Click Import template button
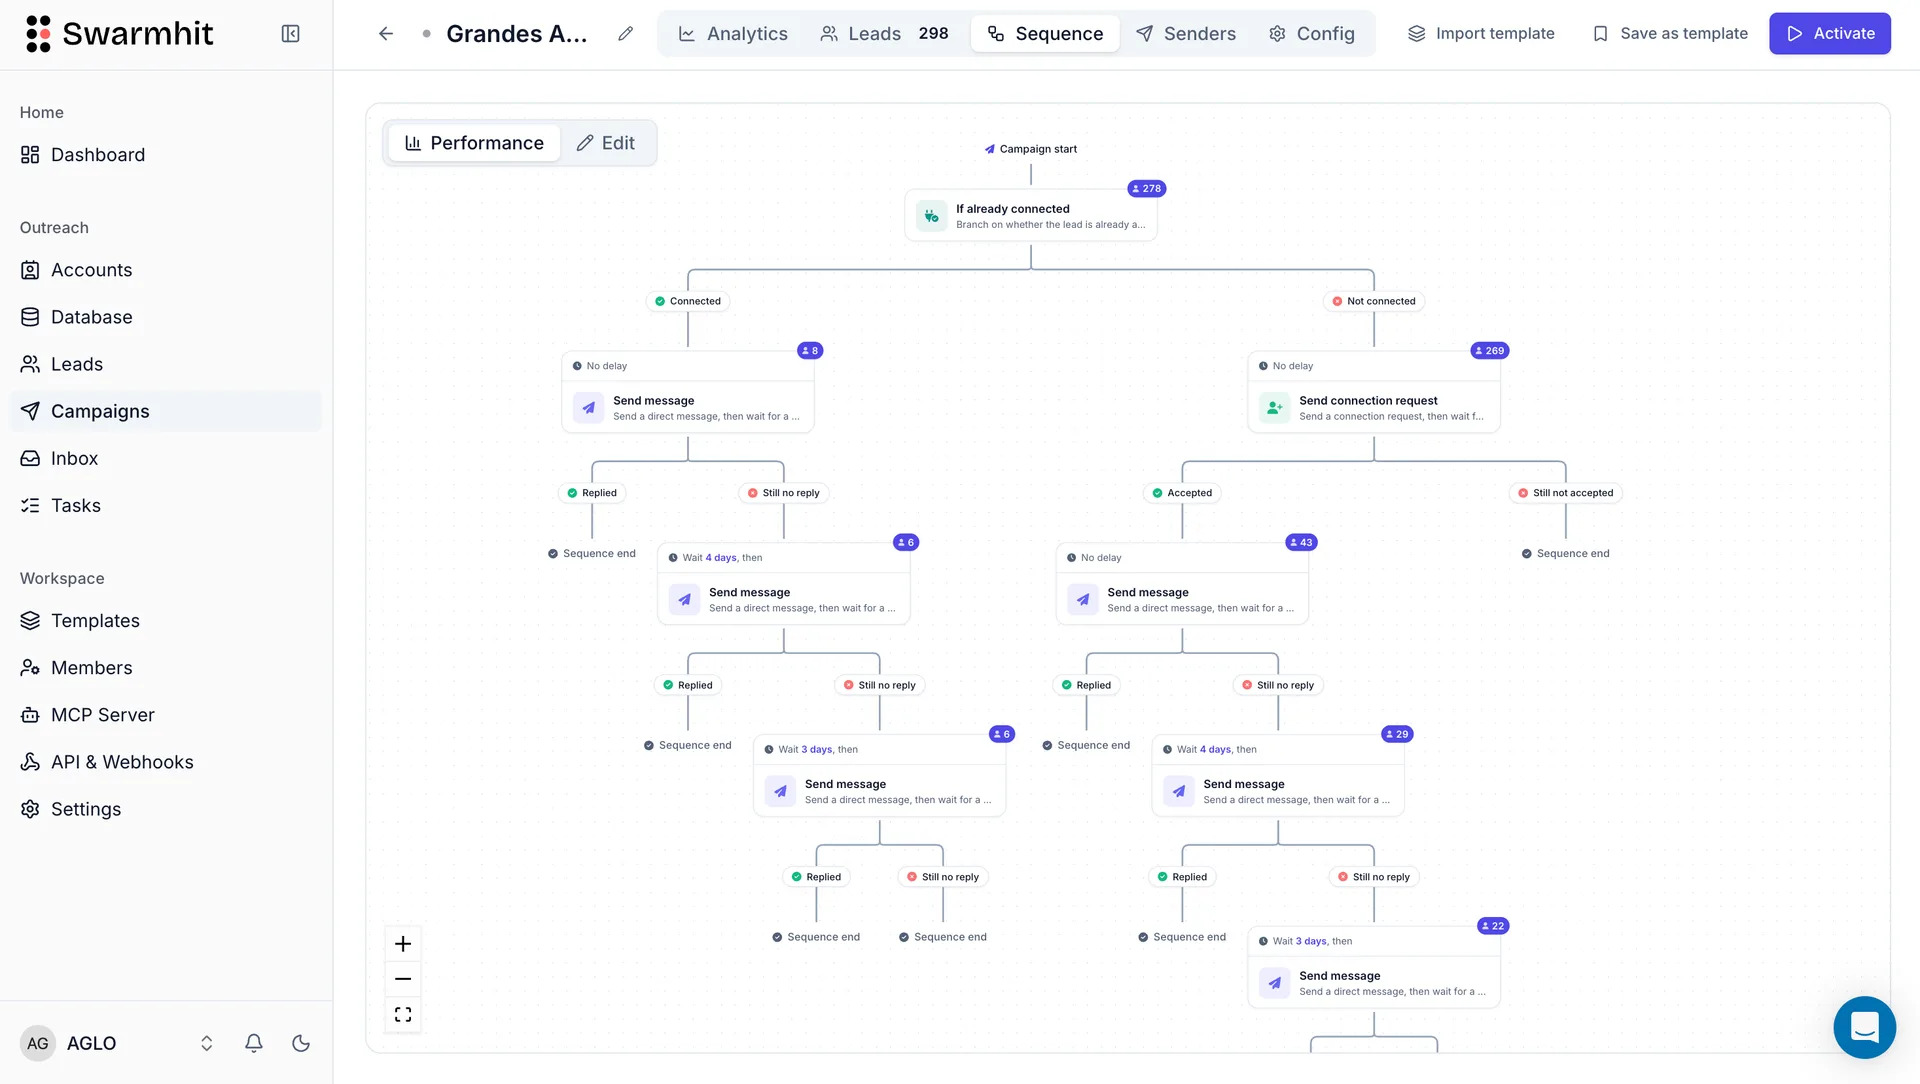The width and height of the screenshot is (1920, 1084). click(x=1481, y=34)
